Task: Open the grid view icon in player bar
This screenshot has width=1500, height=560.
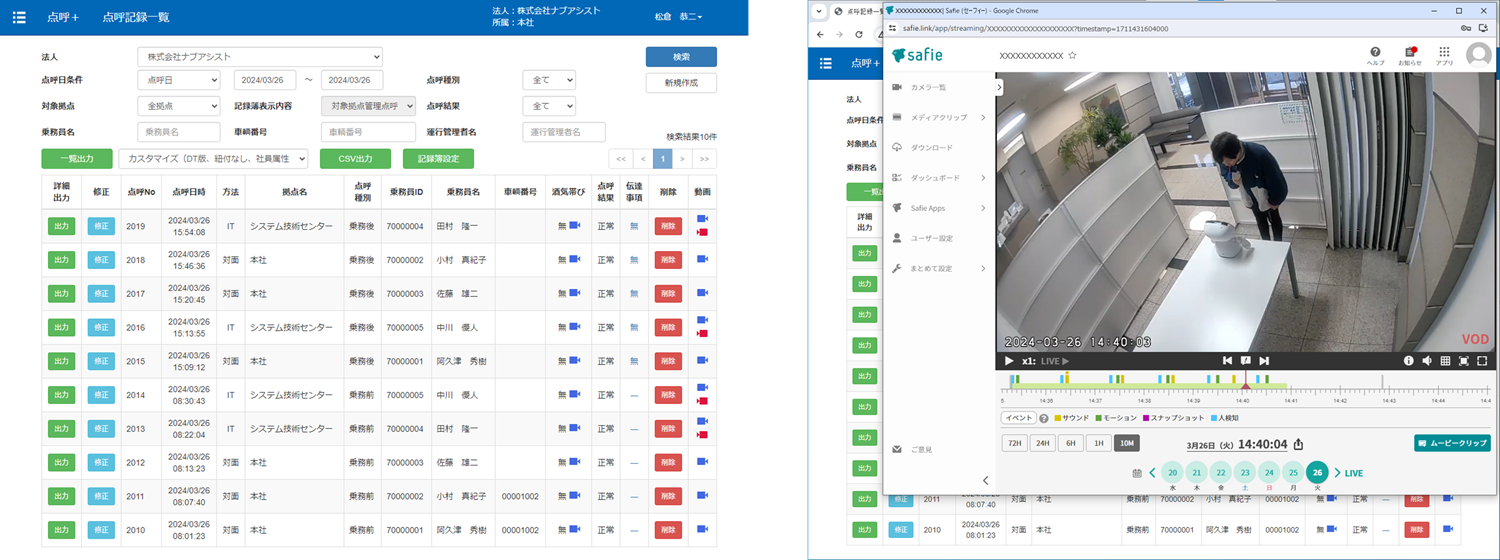Action: [x=1445, y=361]
